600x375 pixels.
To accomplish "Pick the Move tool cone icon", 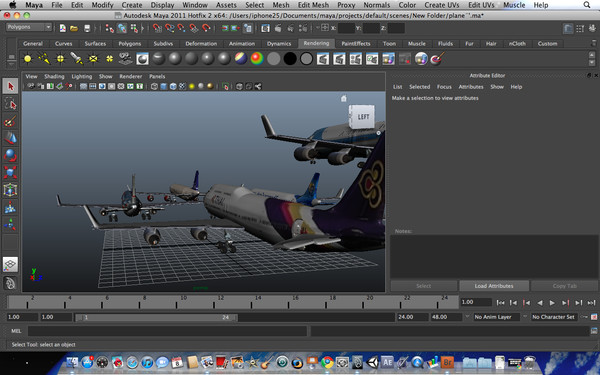I will click(x=10, y=138).
